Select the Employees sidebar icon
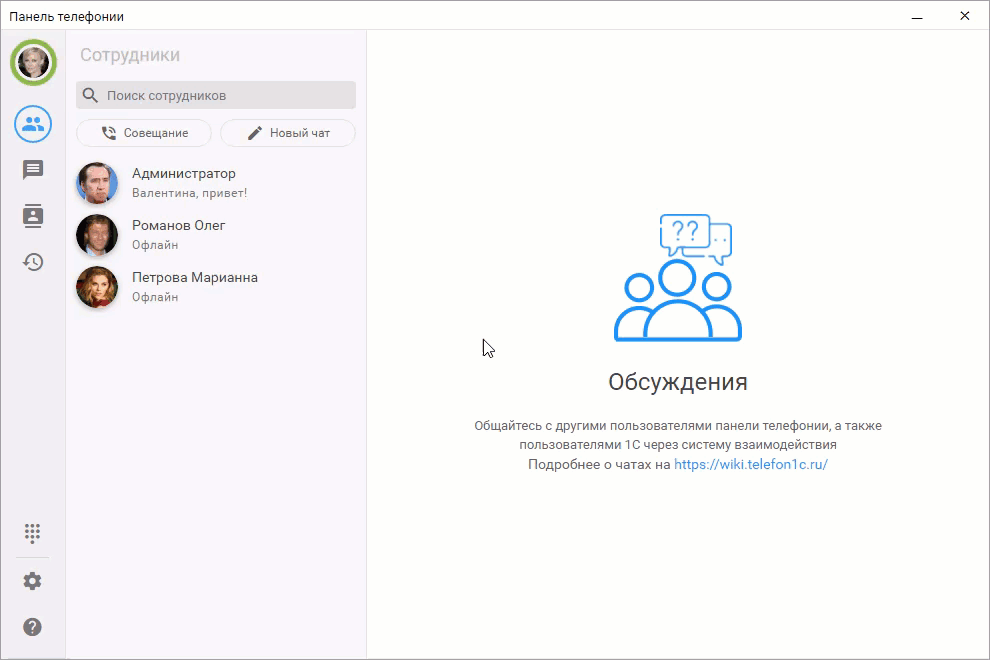Image resolution: width=990 pixels, height=660 pixels. point(33,124)
